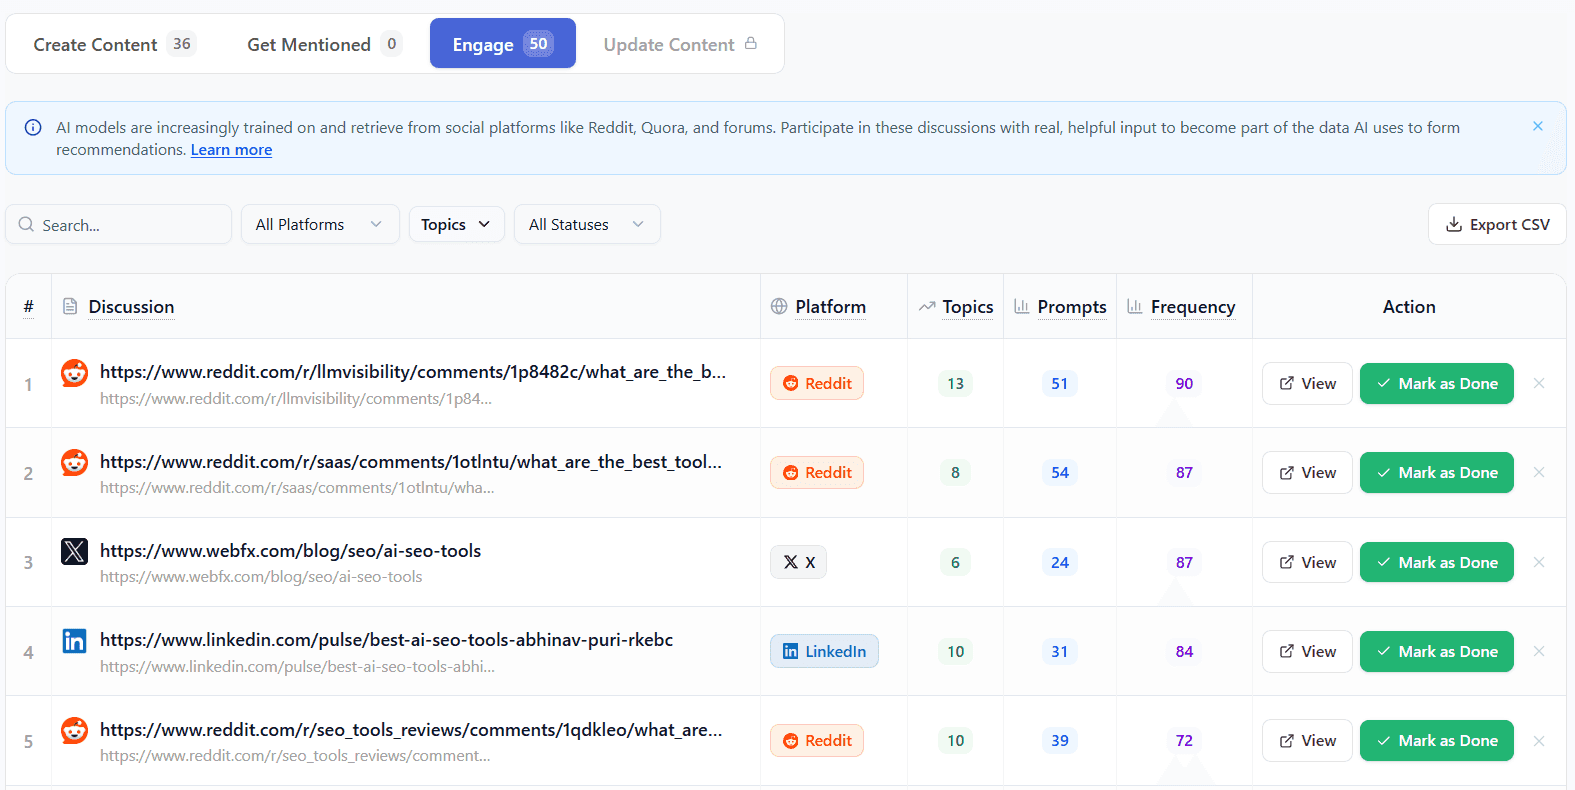Dismiss row 4 with its X icon

(1539, 651)
